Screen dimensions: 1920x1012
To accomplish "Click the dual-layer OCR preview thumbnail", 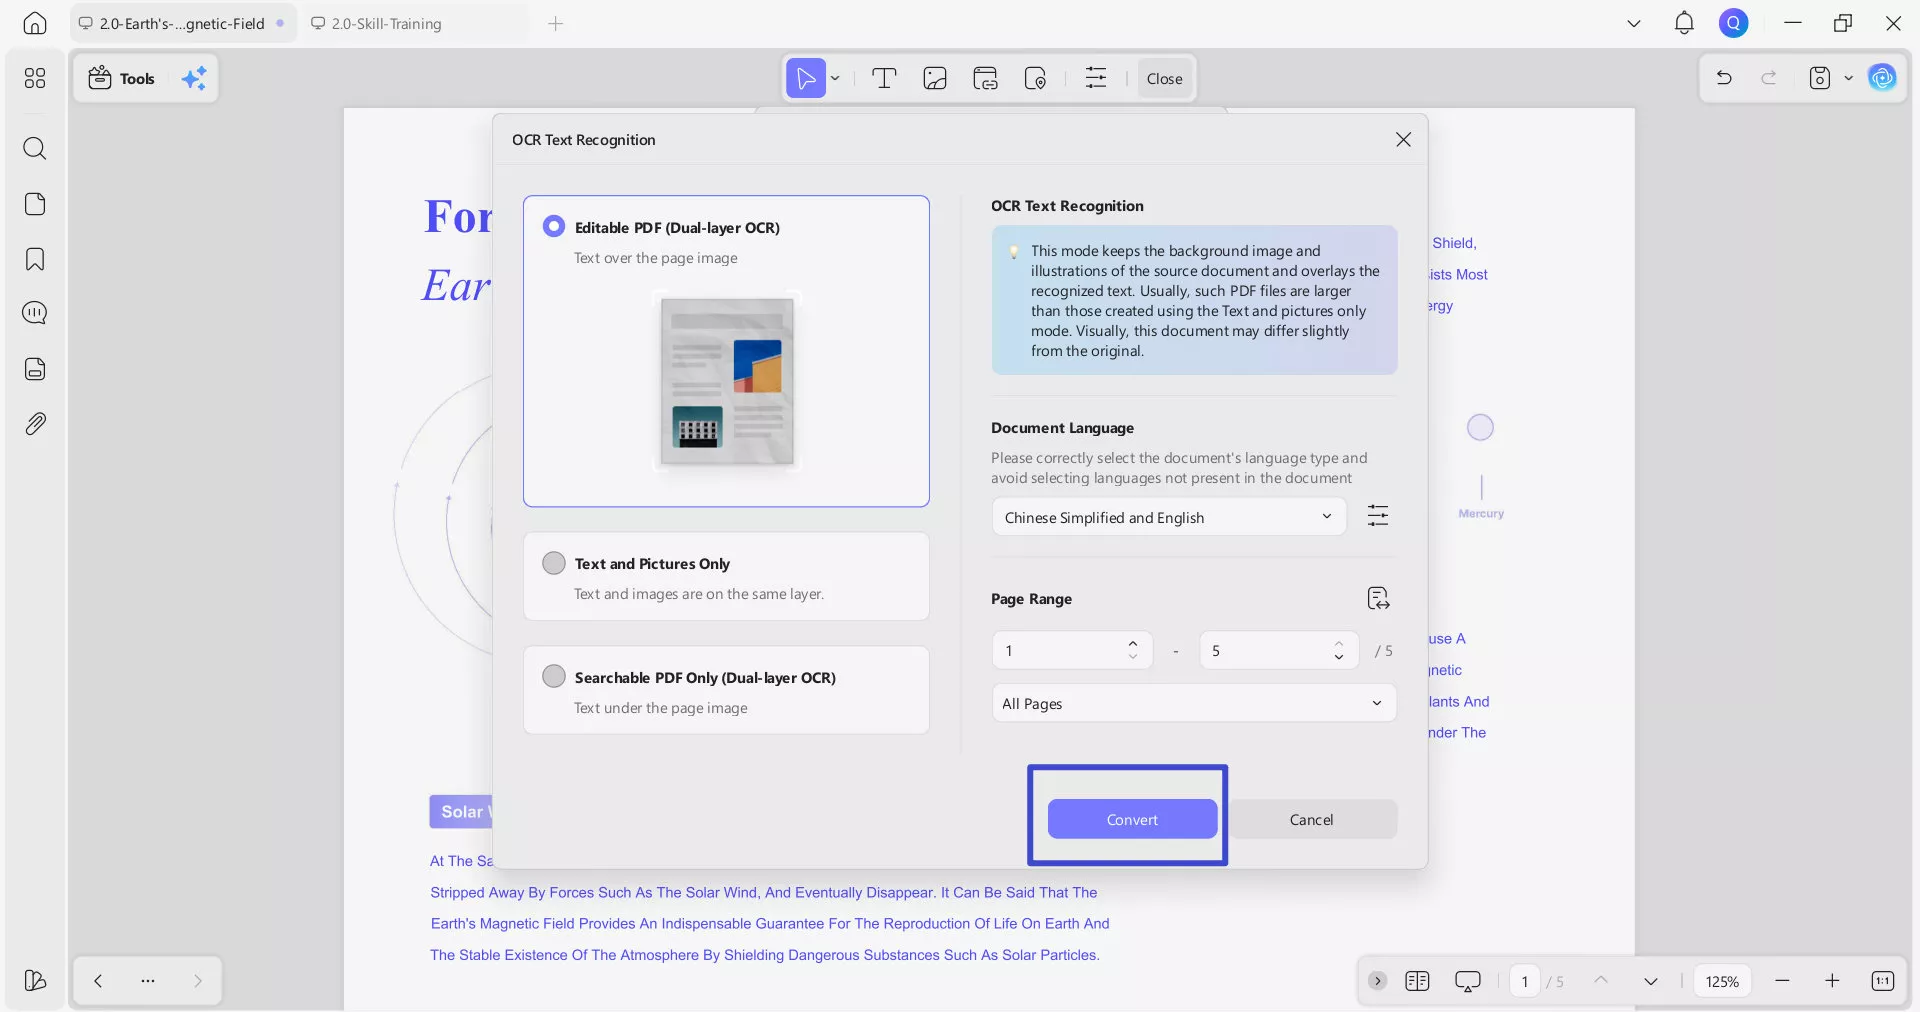I will (x=727, y=381).
